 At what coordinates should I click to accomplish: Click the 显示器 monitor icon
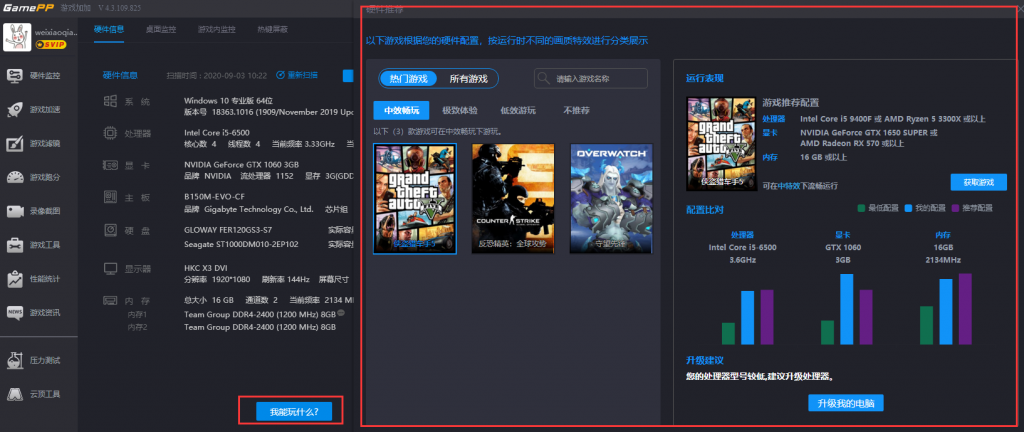pyautogui.click(x=111, y=268)
